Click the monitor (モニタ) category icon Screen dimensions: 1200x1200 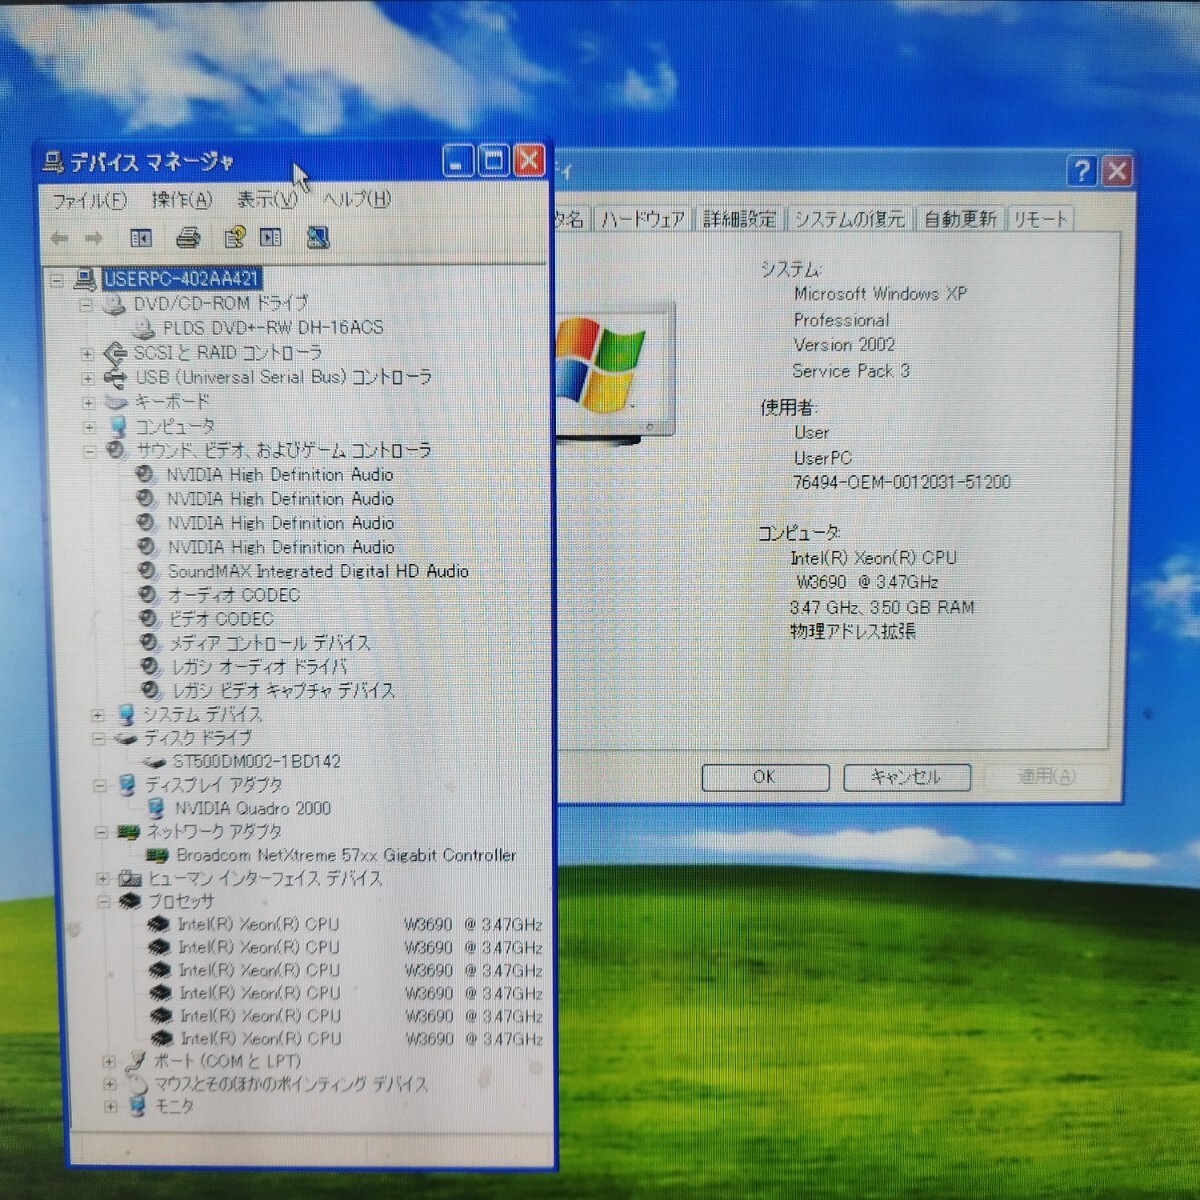pyautogui.click(x=138, y=1106)
